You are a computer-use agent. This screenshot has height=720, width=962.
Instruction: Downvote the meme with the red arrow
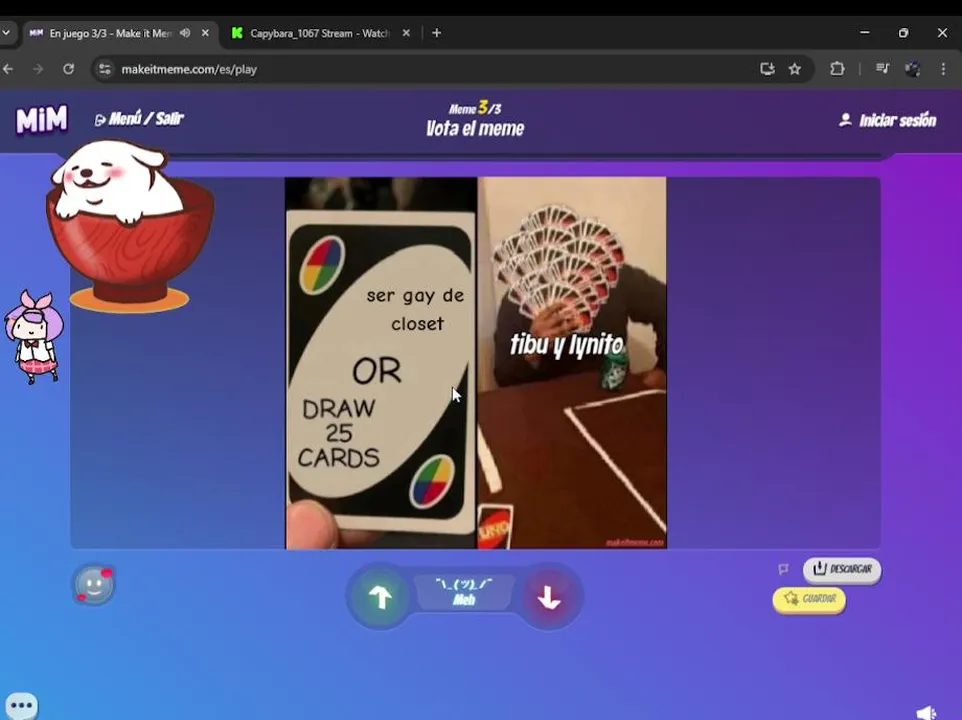(548, 597)
